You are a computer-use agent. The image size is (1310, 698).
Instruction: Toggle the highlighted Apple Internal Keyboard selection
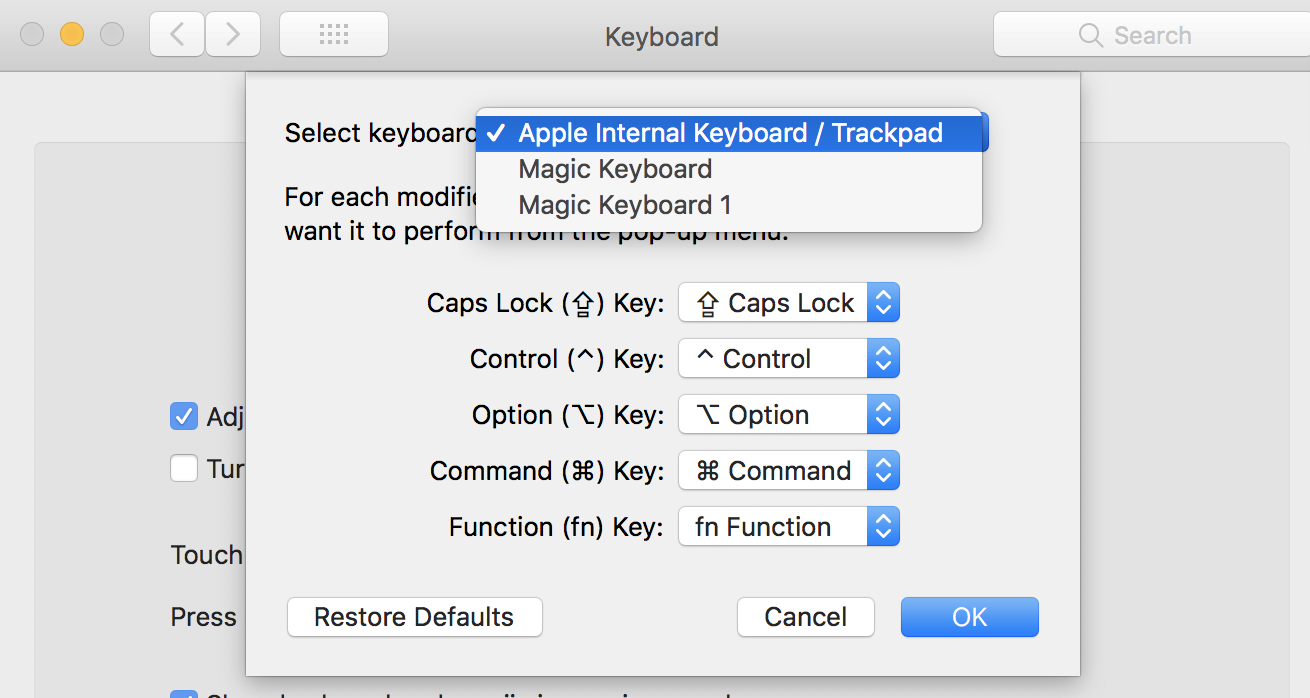click(730, 131)
